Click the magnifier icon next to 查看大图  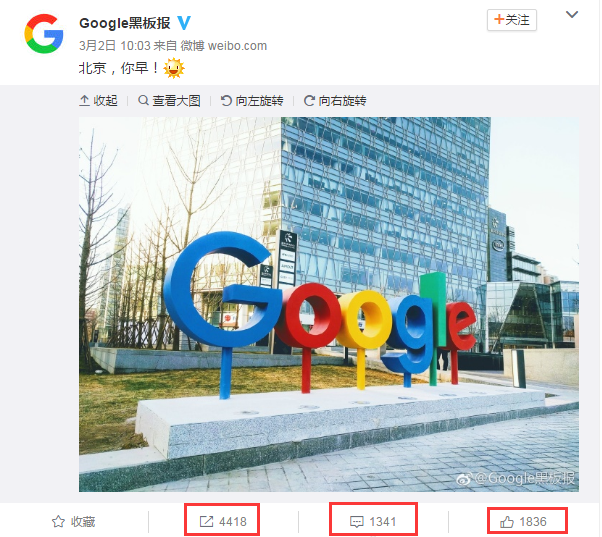[x=143, y=101]
